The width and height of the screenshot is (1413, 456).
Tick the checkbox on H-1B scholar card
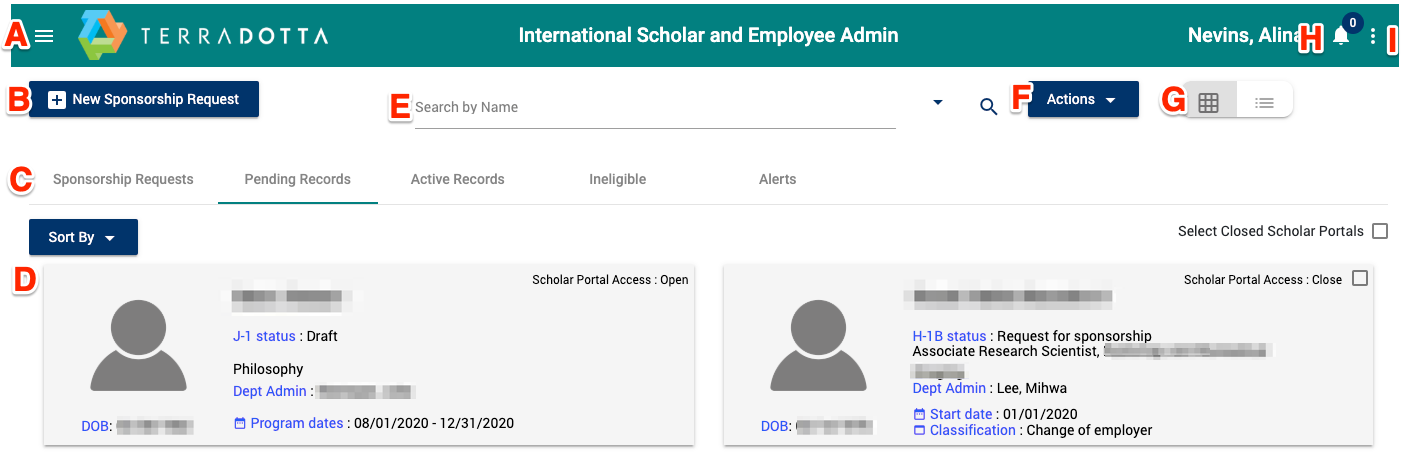[x=1359, y=279]
